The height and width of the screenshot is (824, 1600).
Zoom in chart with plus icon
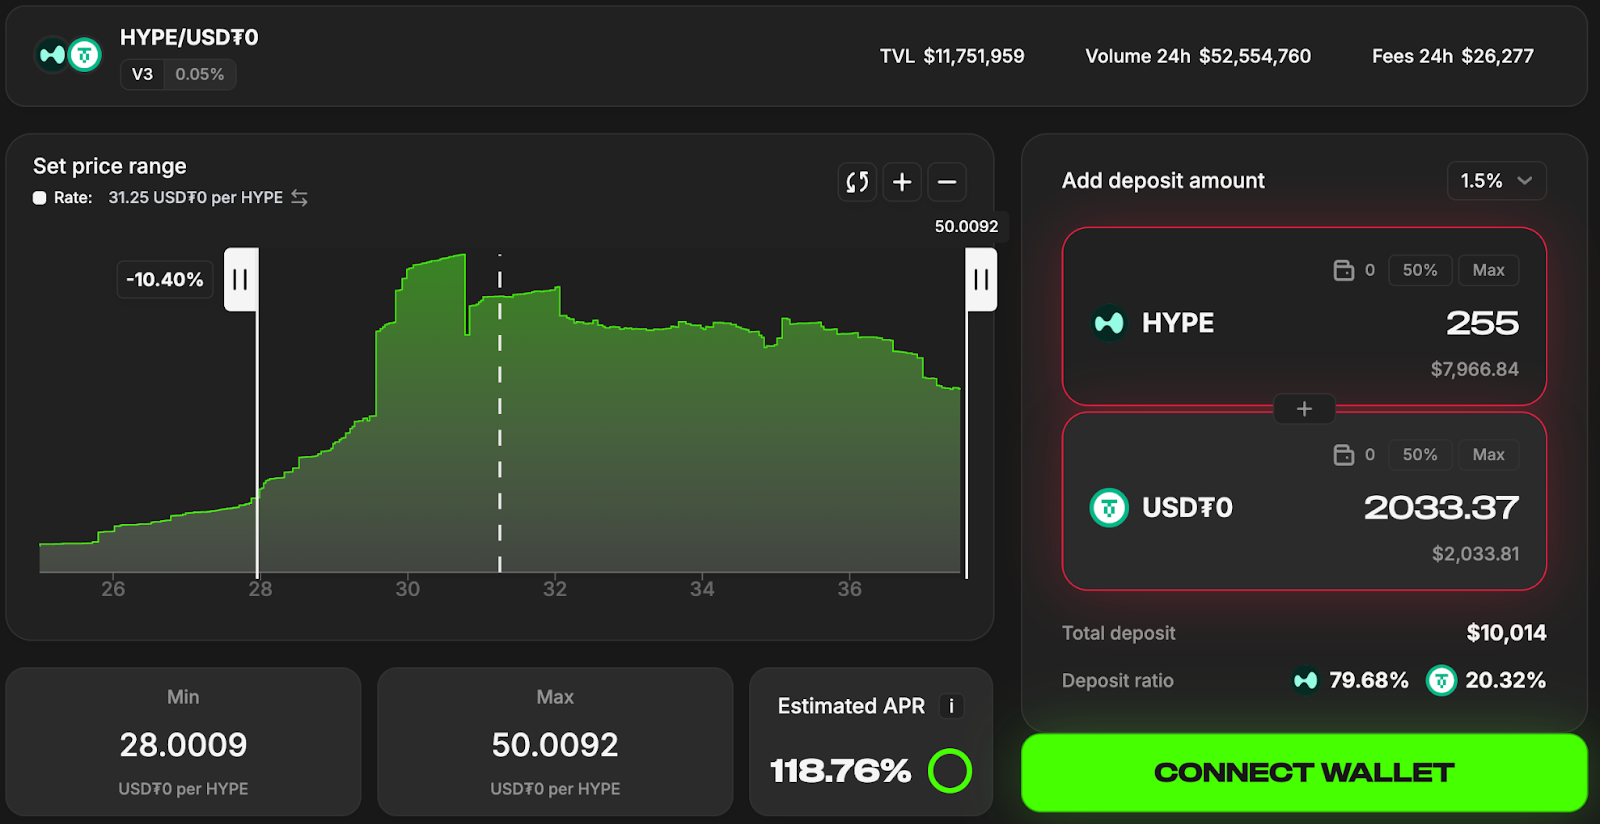pos(902,182)
